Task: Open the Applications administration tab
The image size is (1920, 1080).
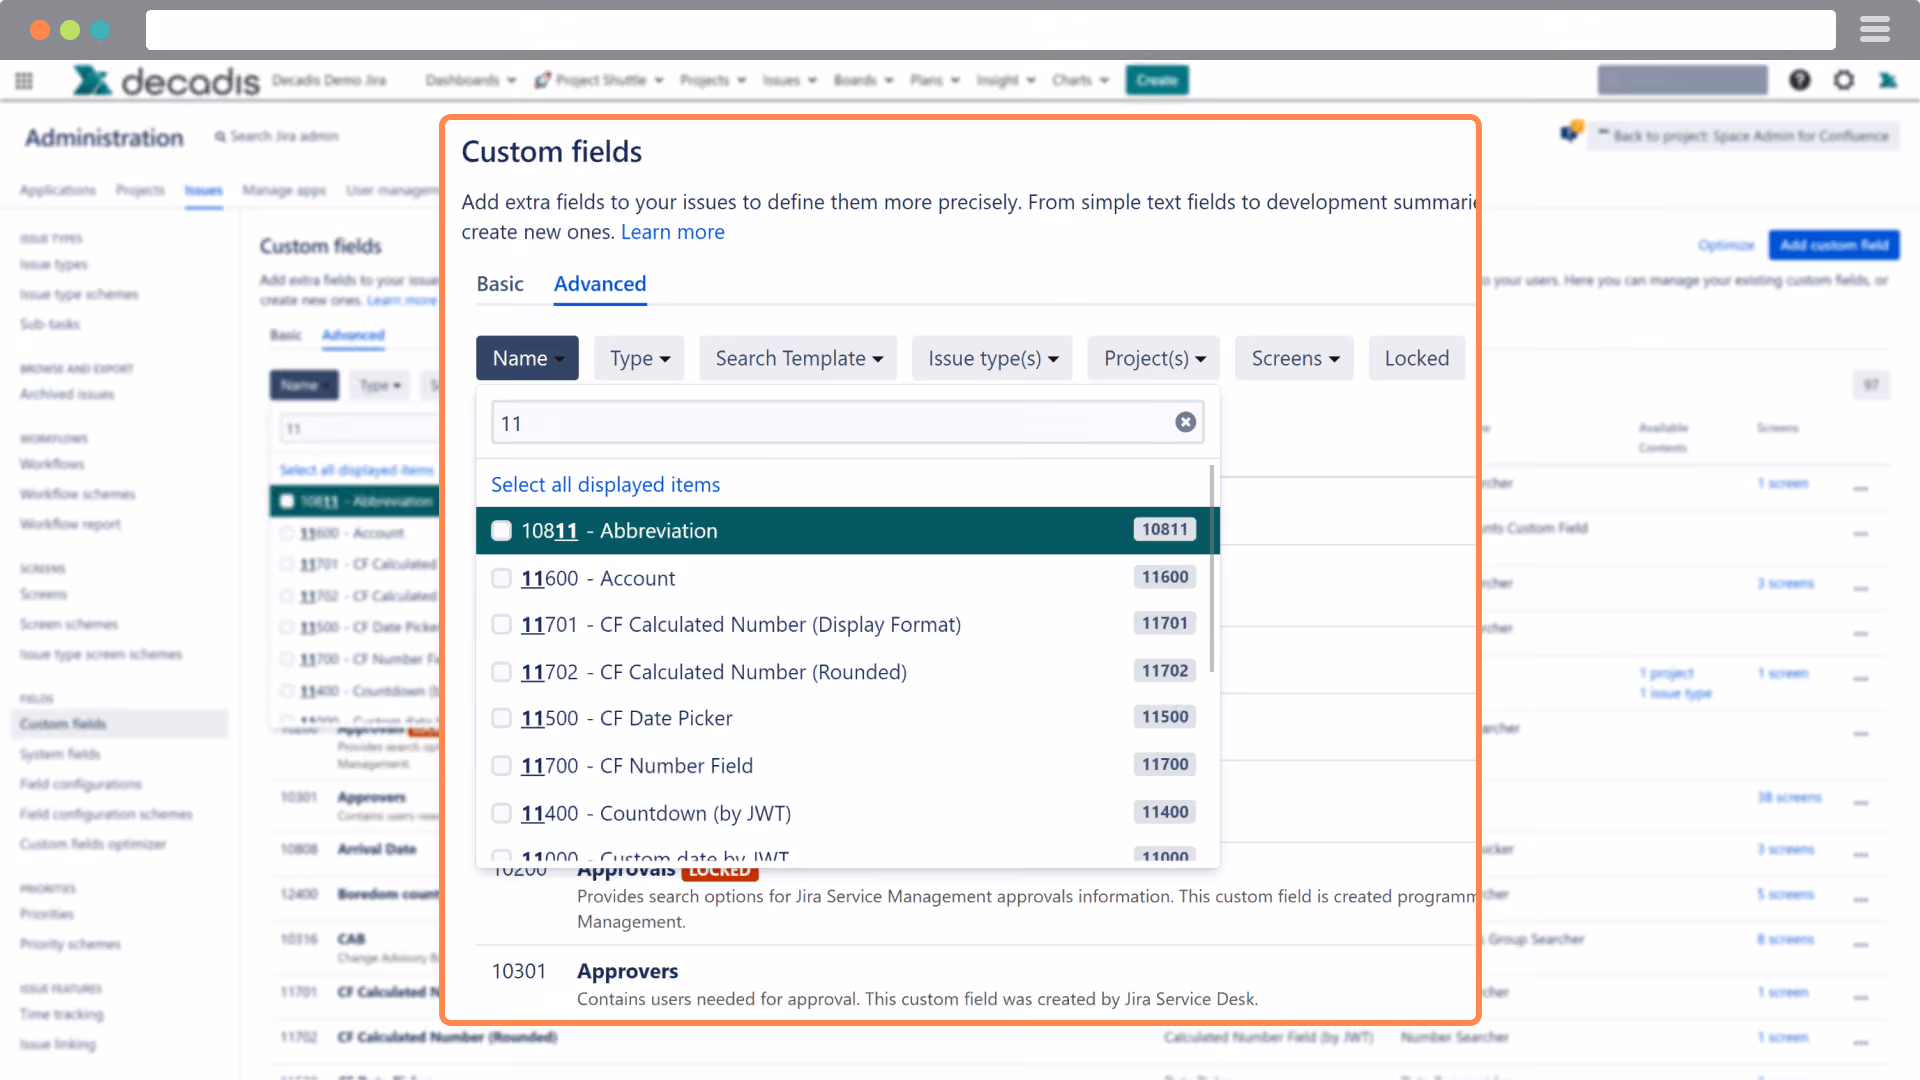Action: 58,190
